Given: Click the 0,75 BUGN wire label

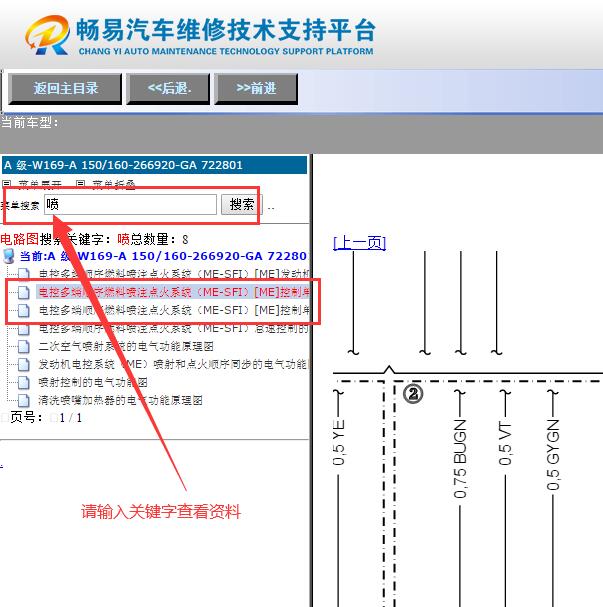Looking at the screenshot, I should point(460,459).
